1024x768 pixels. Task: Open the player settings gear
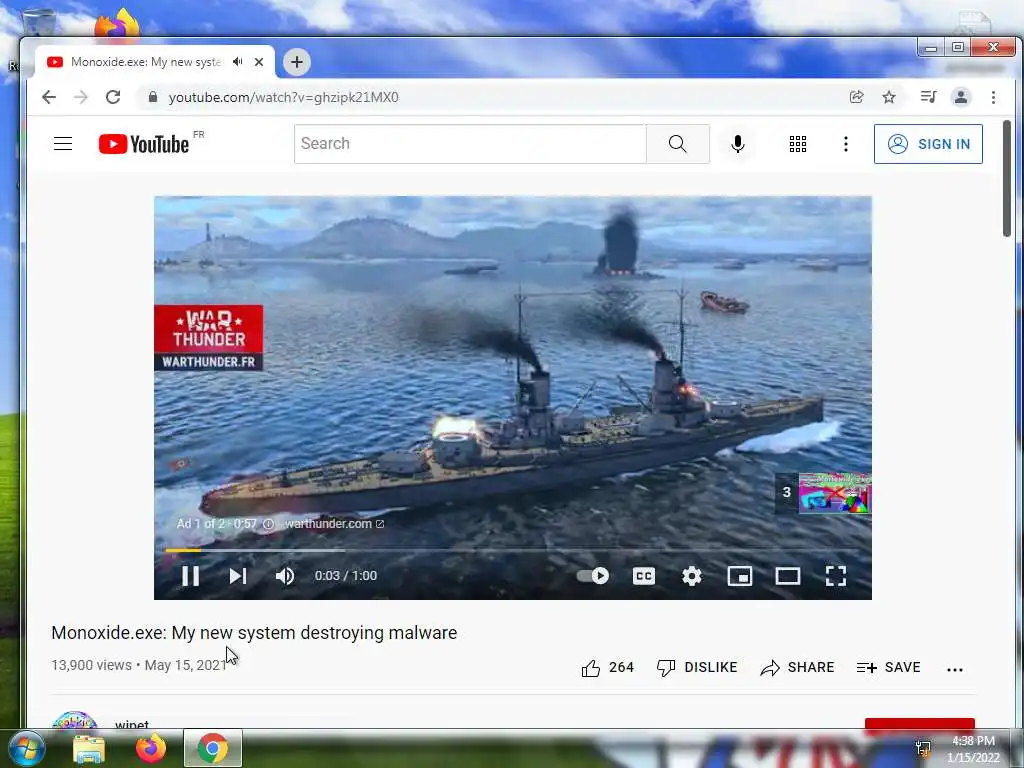tap(692, 575)
